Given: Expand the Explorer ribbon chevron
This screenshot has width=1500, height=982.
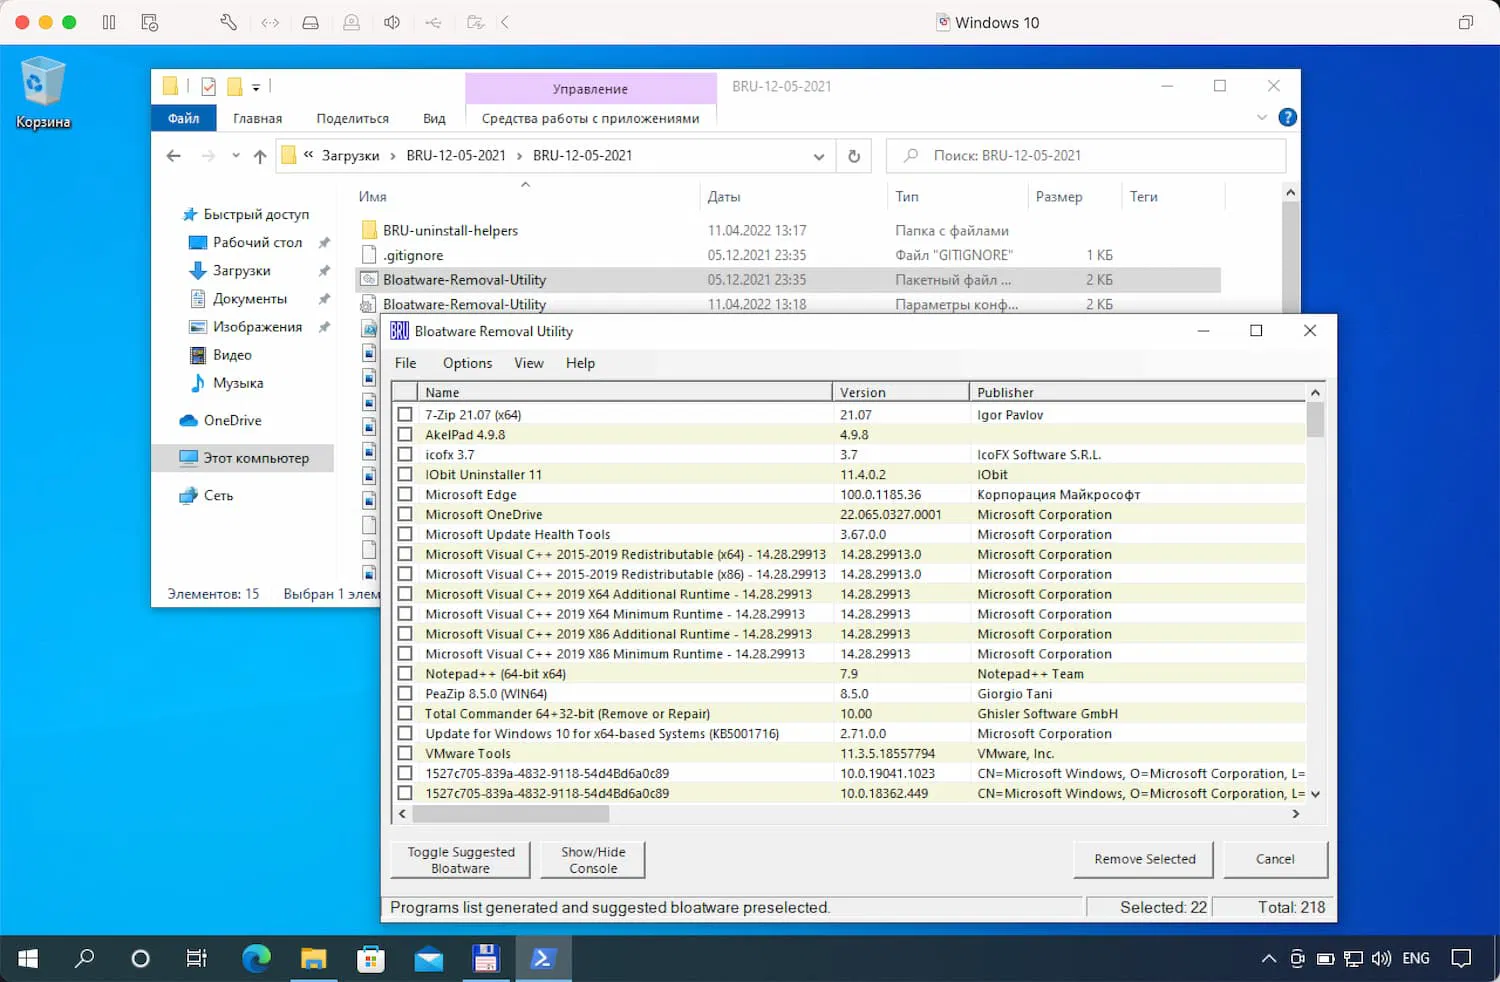Looking at the screenshot, I should point(1261,118).
